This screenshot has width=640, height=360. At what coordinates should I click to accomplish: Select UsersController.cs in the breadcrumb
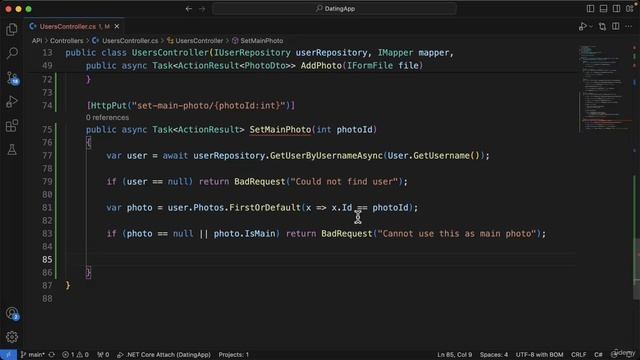125,41
